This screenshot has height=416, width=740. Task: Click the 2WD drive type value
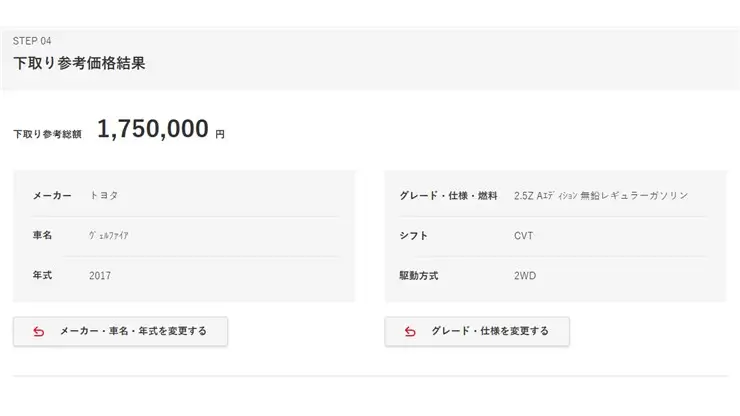pyautogui.click(x=525, y=276)
